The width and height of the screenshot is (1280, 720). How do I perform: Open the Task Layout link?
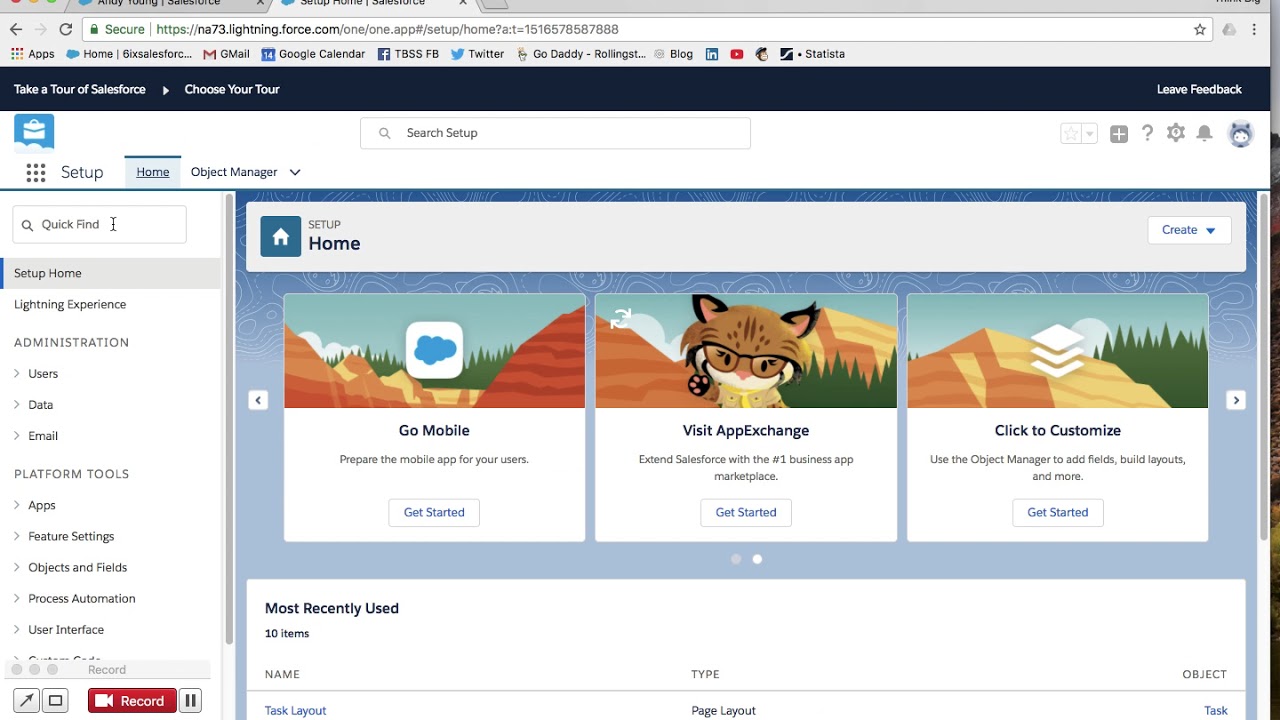pos(296,710)
